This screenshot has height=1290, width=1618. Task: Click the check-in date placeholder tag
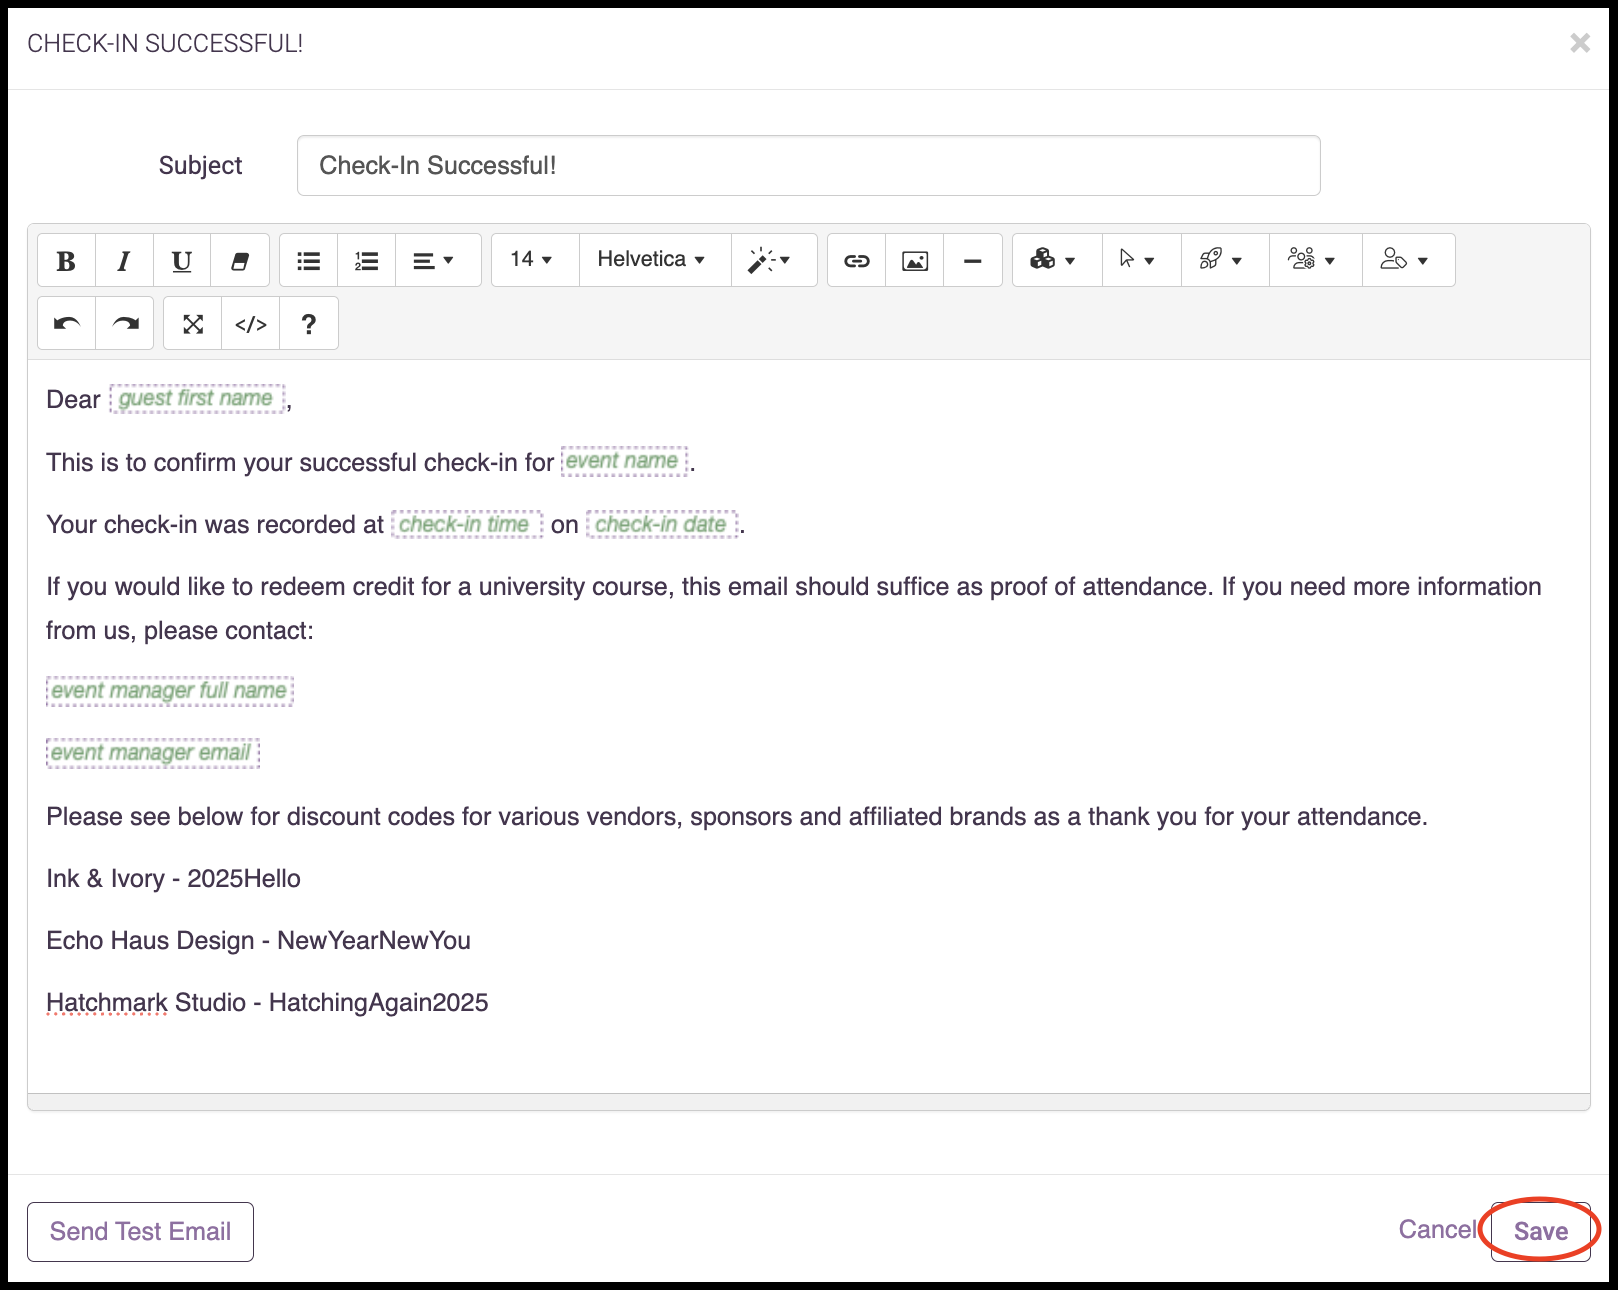point(662,524)
